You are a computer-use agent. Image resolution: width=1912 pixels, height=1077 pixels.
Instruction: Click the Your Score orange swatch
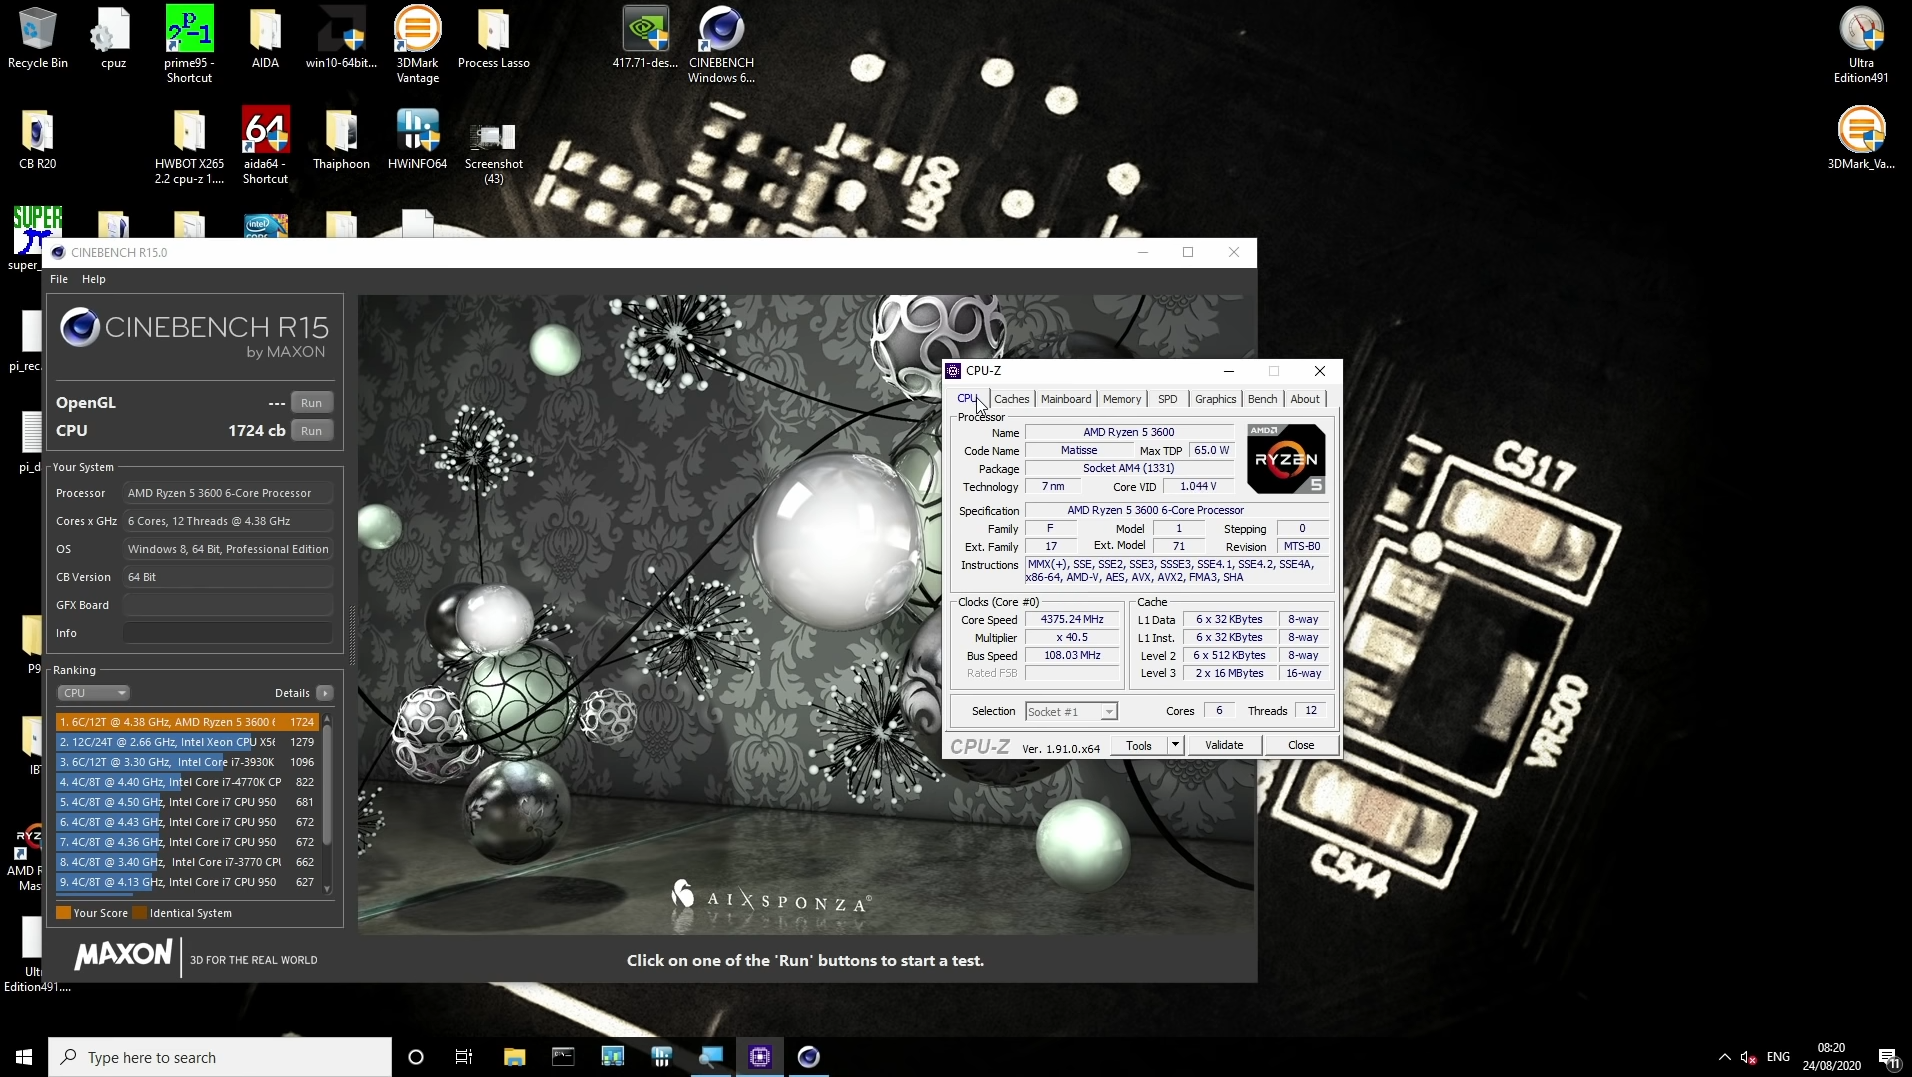tap(64, 913)
